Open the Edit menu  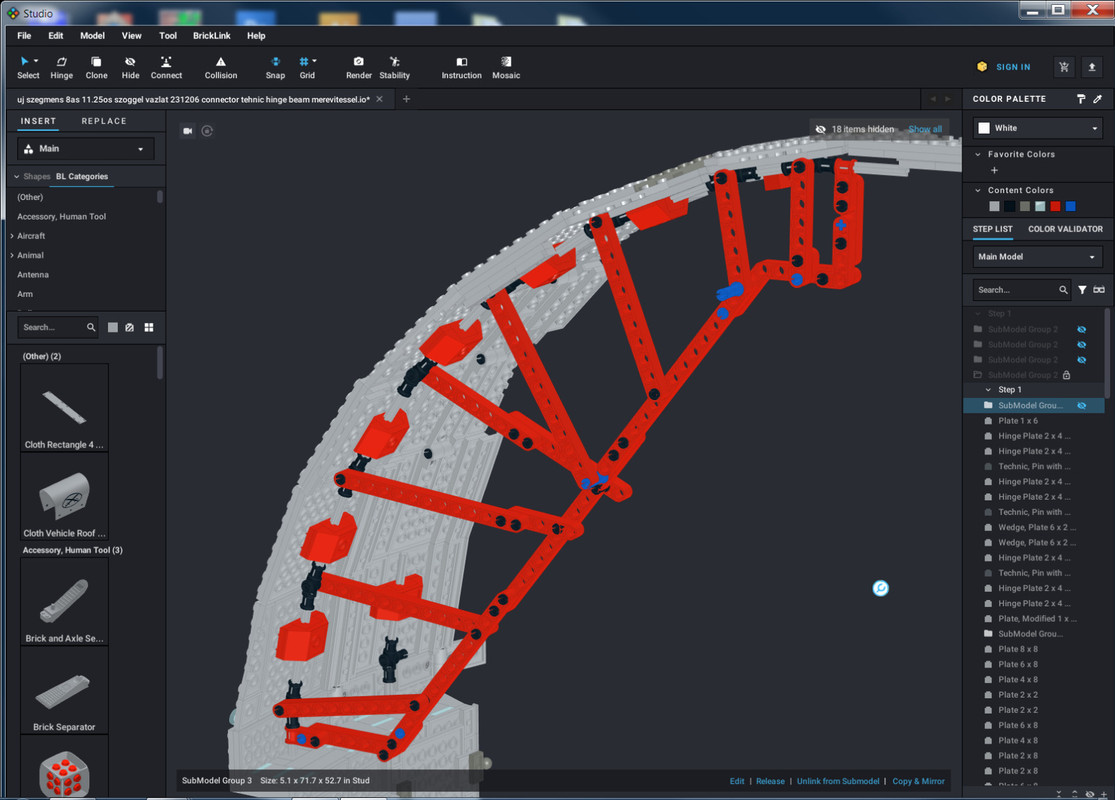coord(55,36)
